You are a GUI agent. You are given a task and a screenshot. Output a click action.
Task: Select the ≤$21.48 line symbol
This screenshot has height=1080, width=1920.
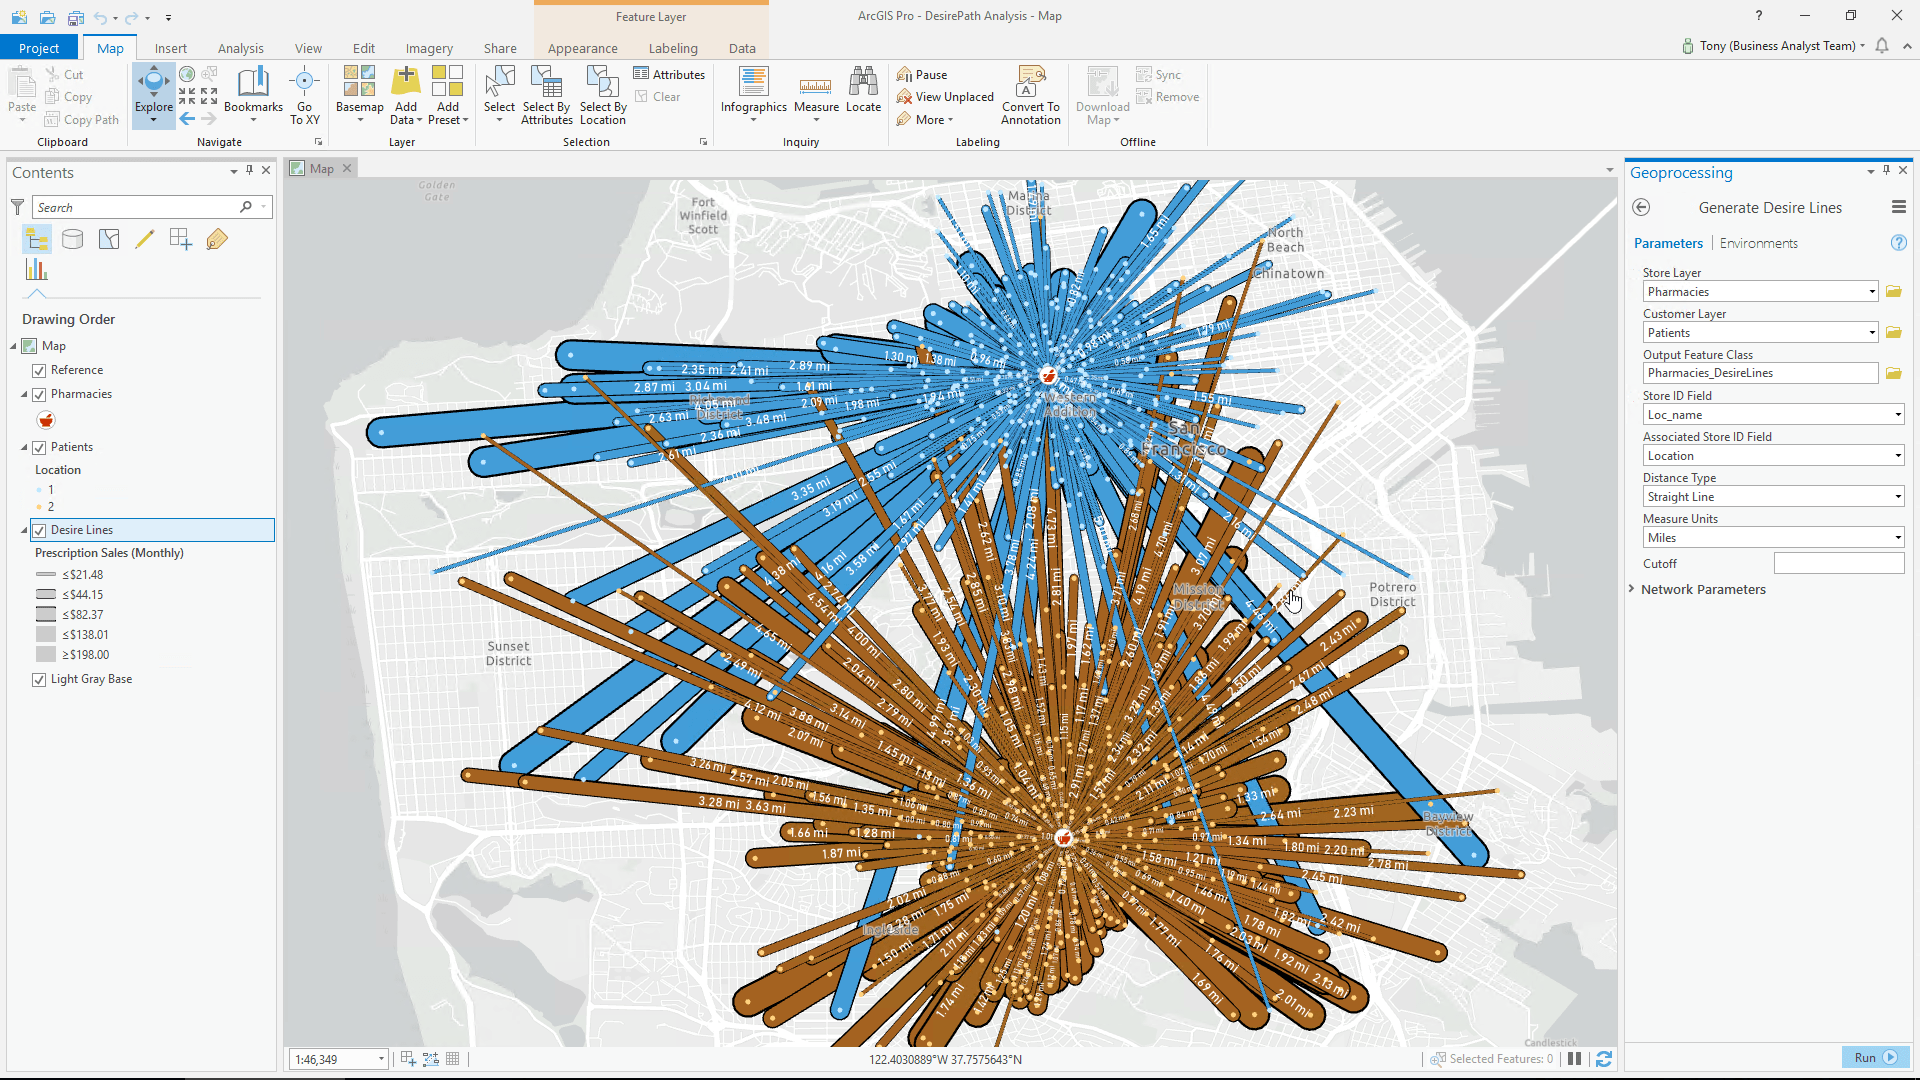[x=45, y=574]
